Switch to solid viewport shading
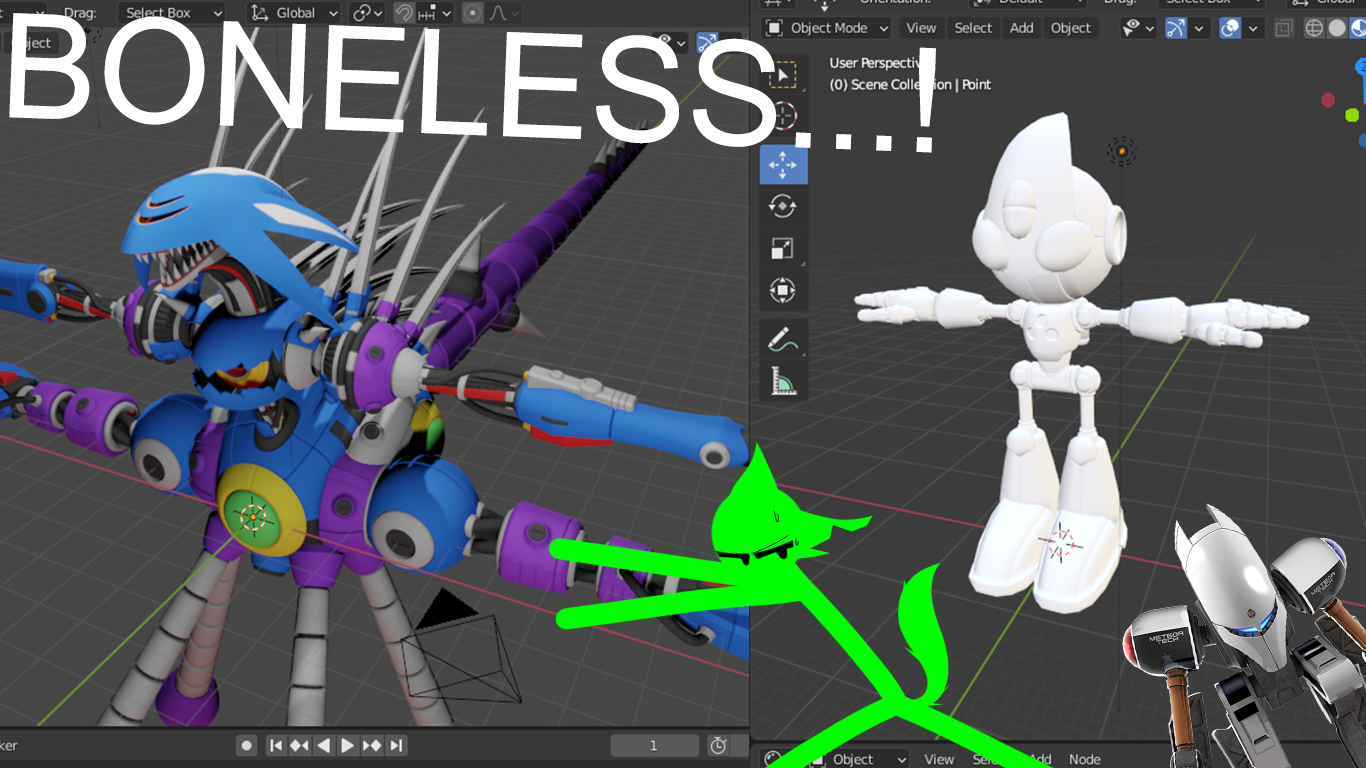The width and height of the screenshot is (1366, 768). click(1337, 28)
